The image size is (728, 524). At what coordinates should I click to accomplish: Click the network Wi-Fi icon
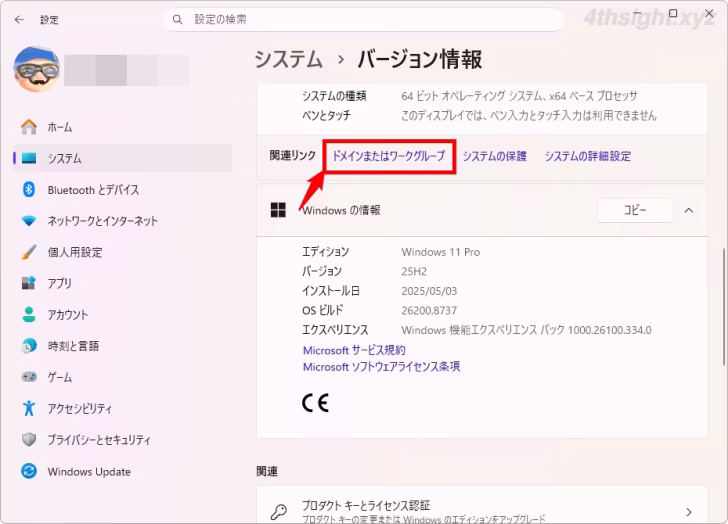coord(29,221)
